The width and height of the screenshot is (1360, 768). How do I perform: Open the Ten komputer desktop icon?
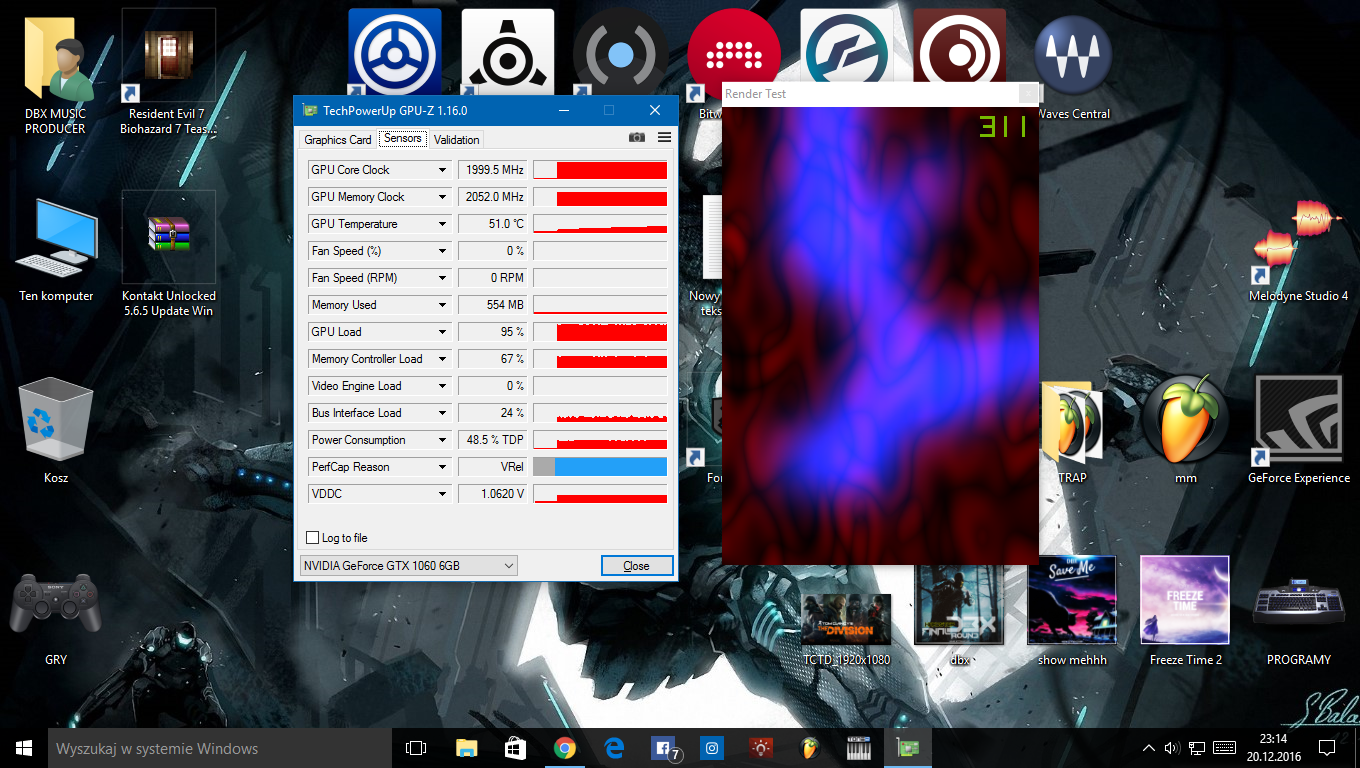(x=56, y=249)
